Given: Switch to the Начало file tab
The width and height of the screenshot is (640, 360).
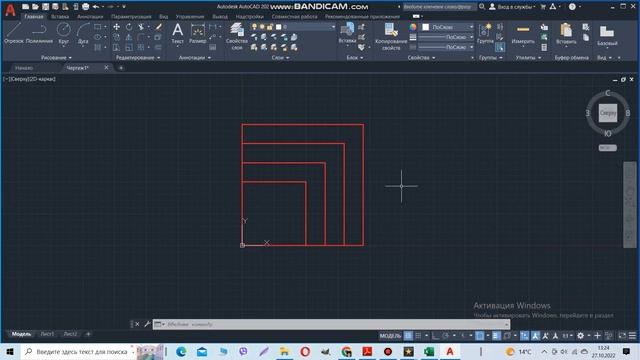Looking at the screenshot, I should point(24,68).
